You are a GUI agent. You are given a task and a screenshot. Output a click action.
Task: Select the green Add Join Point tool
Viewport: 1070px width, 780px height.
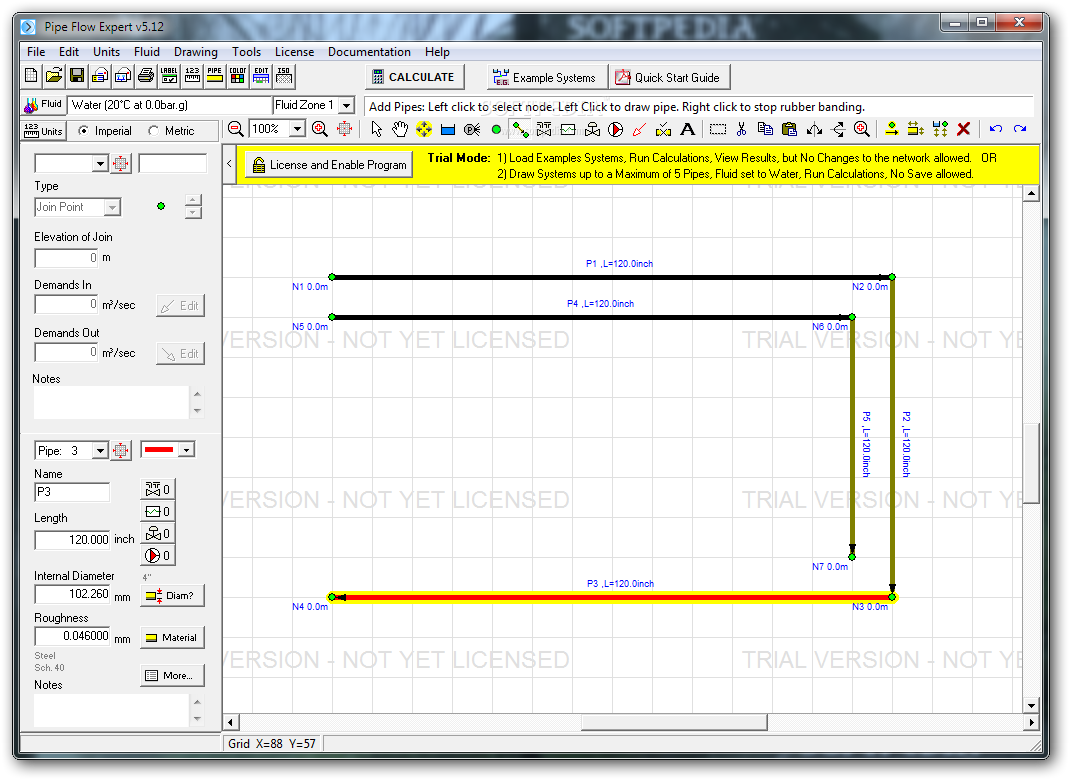click(496, 129)
